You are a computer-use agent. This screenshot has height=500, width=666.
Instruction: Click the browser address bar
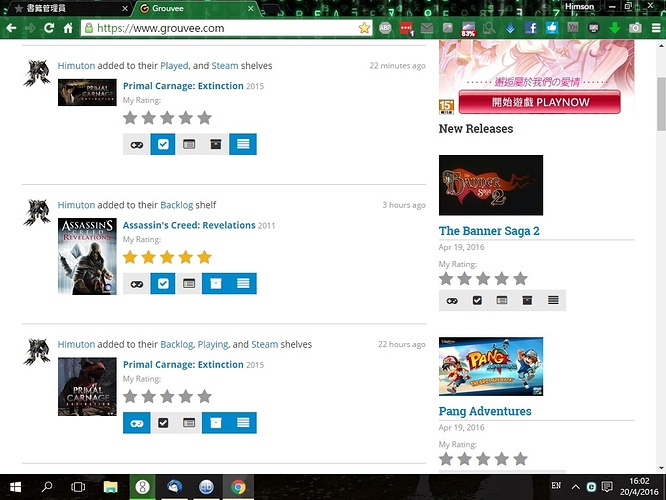tap(225, 28)
